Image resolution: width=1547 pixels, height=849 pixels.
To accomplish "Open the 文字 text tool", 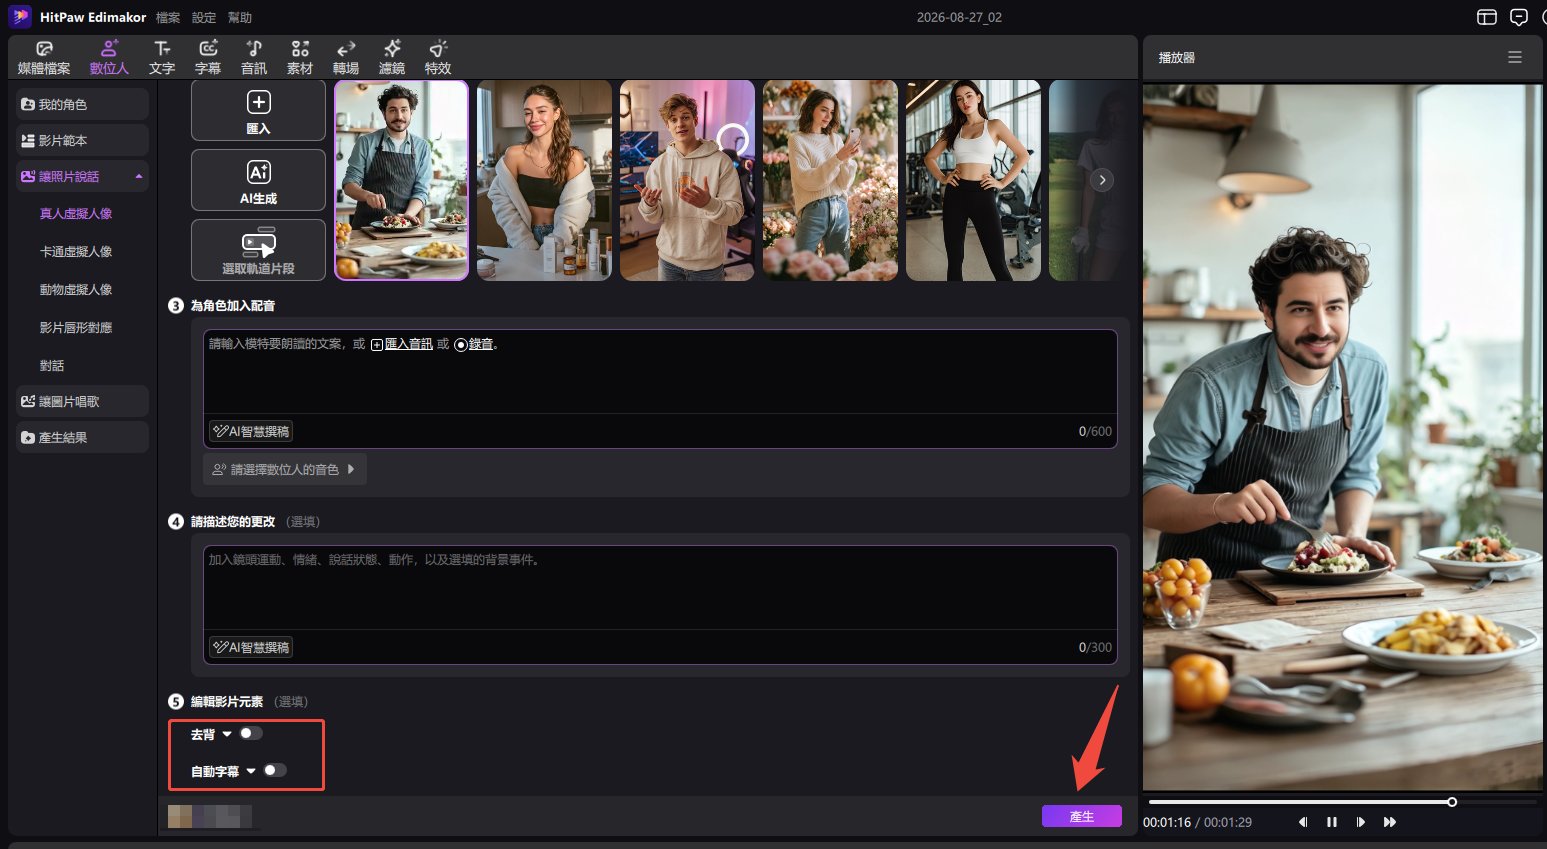I will tap(162, 58).
